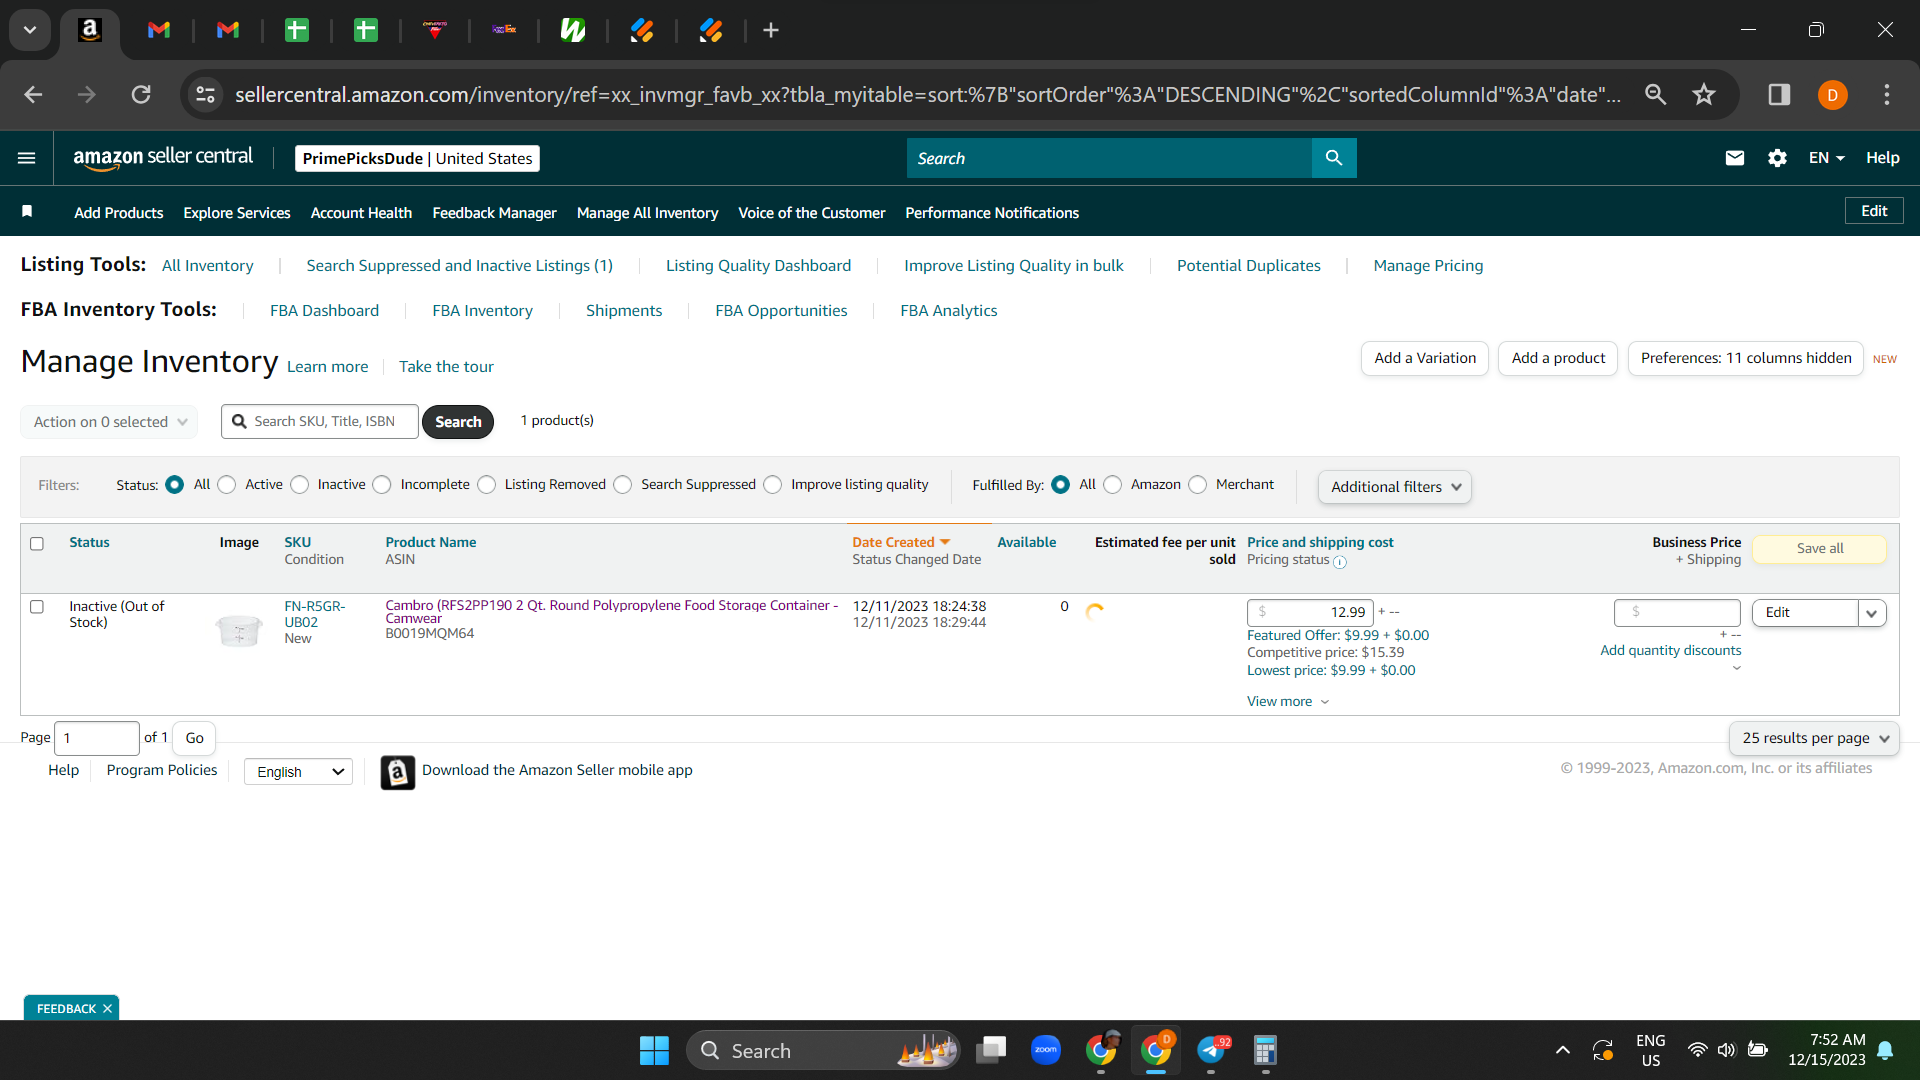Expand the Additional filters dropdown
Viewport: 1920px width, 1080px height.
tap(1395, 487)
